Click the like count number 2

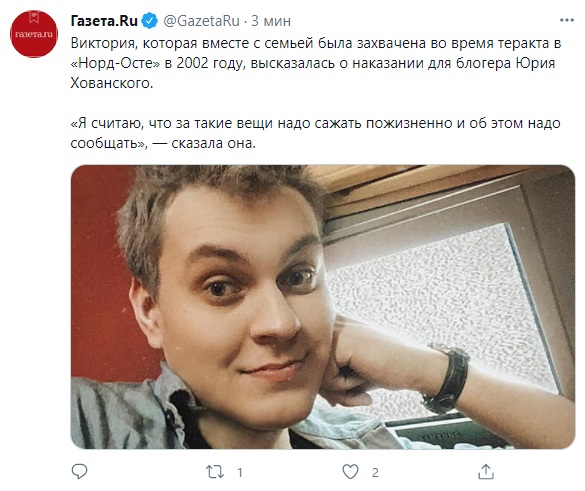point(375,473)
